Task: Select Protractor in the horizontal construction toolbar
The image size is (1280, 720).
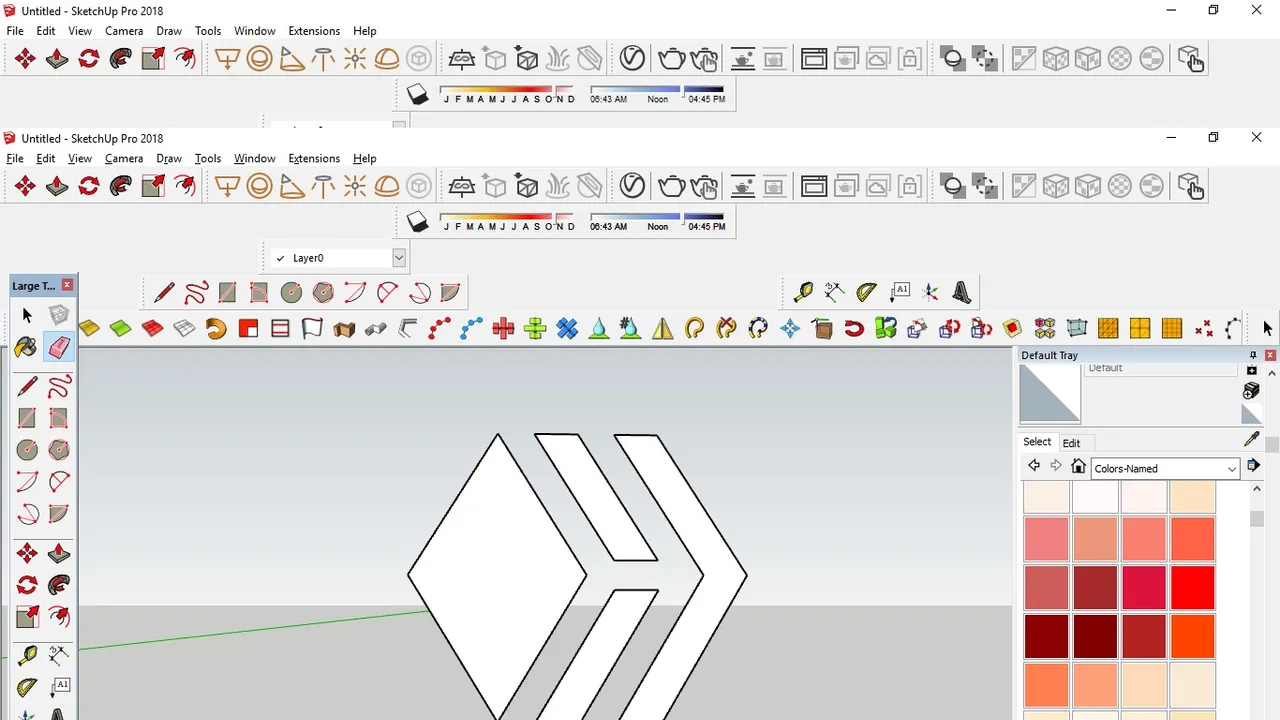Action: point(867,293)
